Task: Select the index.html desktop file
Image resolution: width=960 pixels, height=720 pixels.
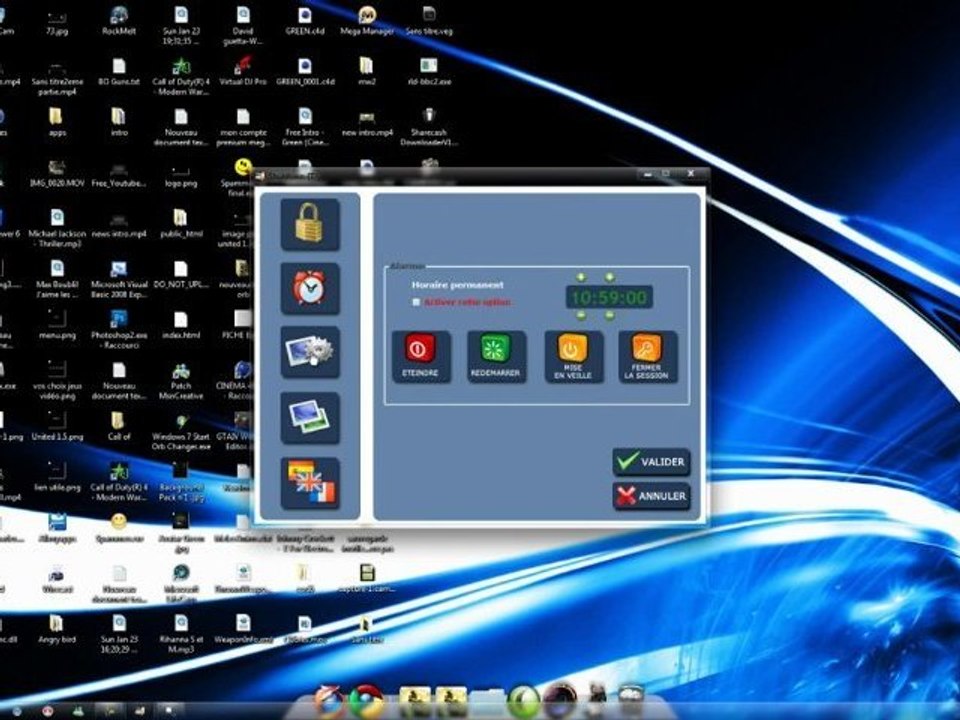Action: point(181,325)
